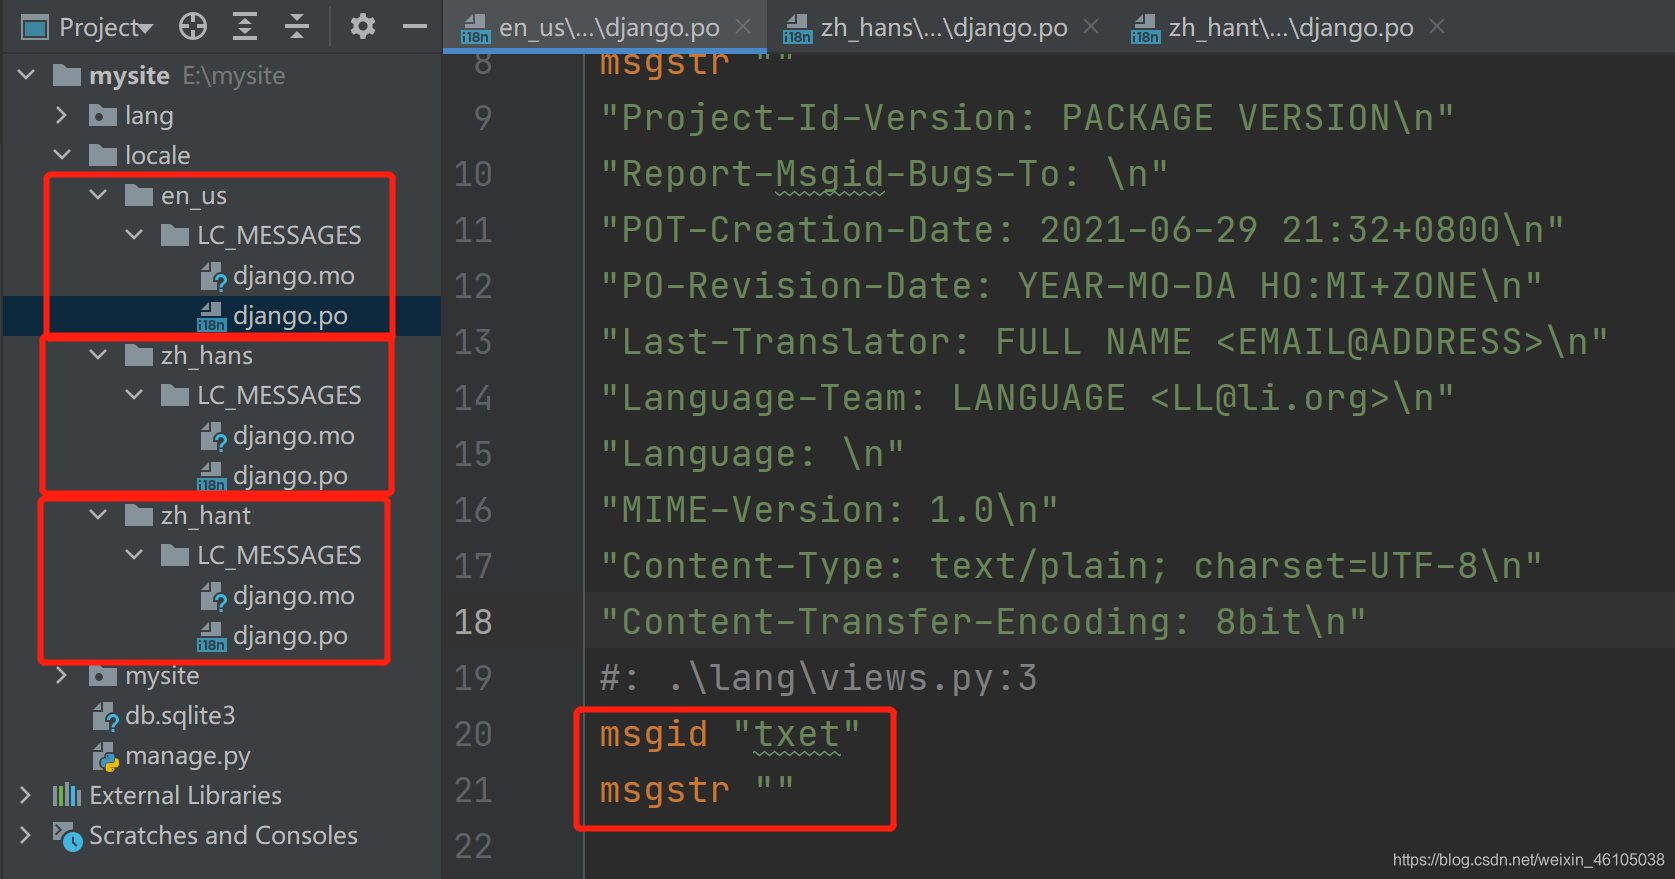The height and width of the screenshot is (879, 1675).
Task: Click the POT-Creation-Date line
Action: [x=1082, y=229]
